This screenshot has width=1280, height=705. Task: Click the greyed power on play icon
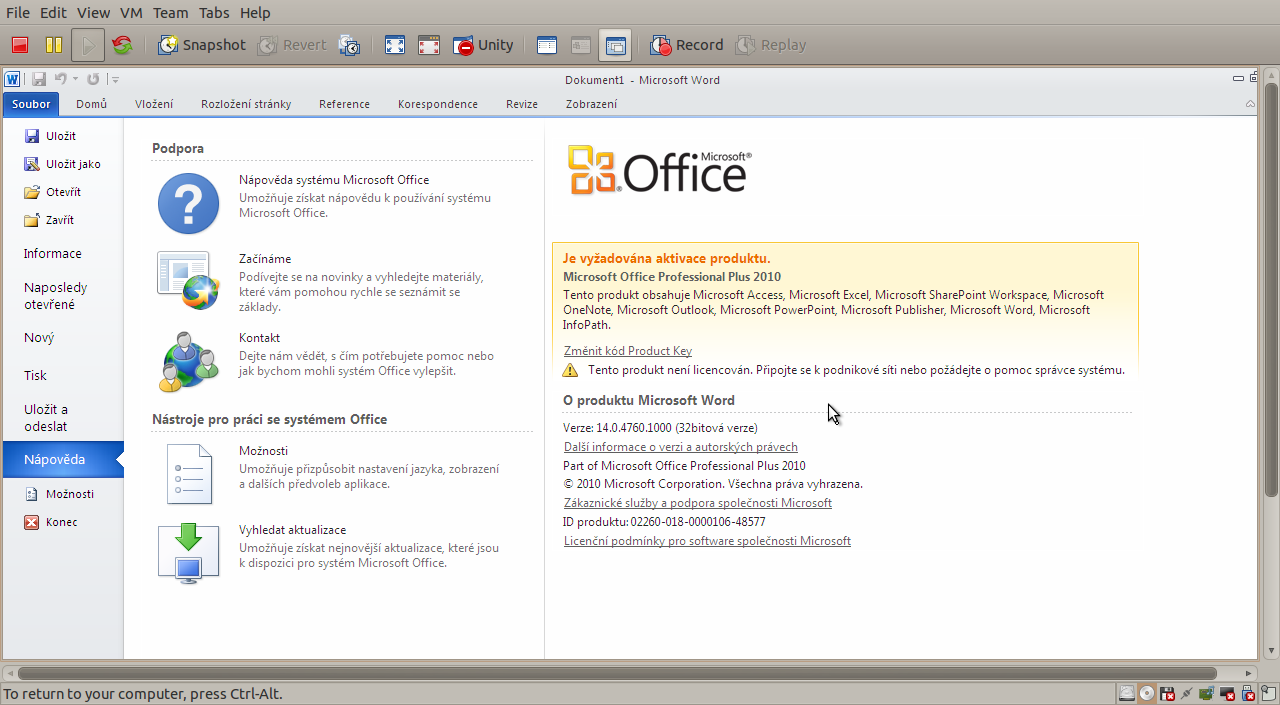pos(88,45)
